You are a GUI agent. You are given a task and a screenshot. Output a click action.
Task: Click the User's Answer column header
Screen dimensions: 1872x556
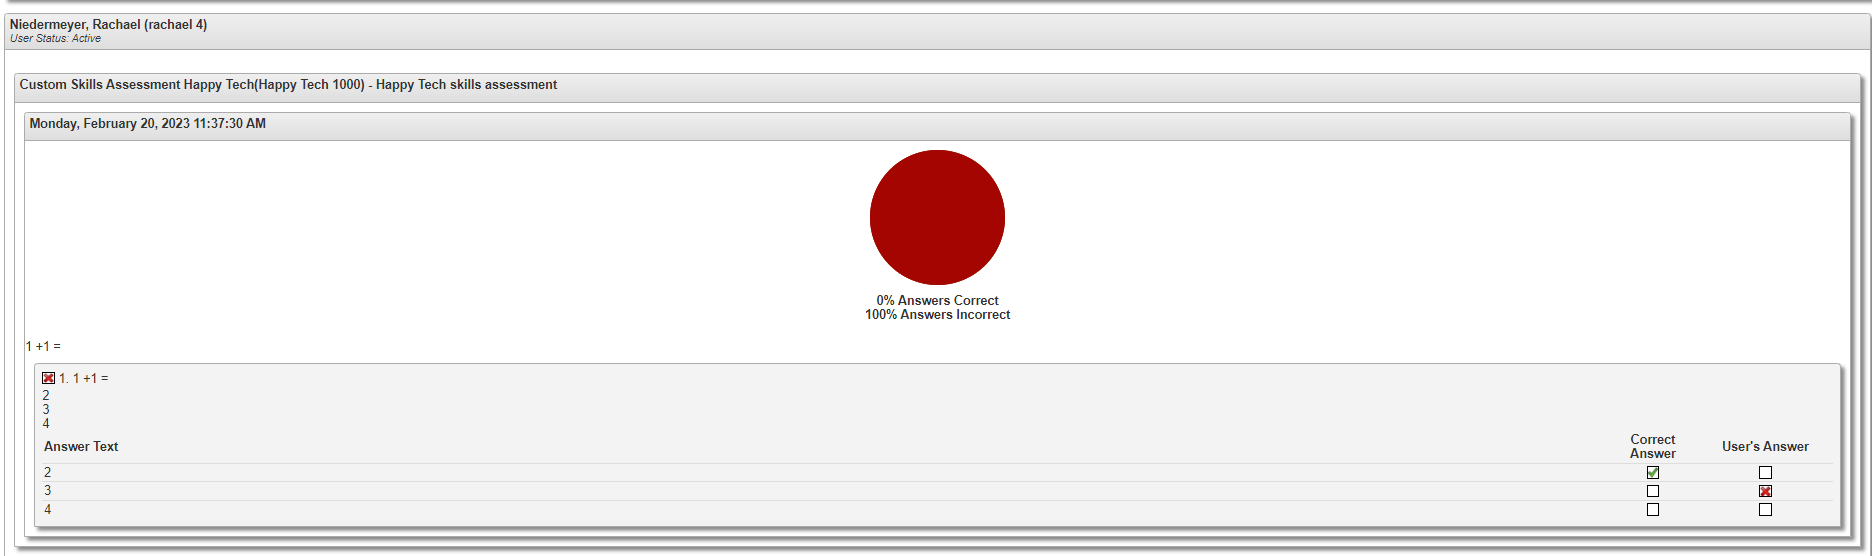tap(1765, 447)
